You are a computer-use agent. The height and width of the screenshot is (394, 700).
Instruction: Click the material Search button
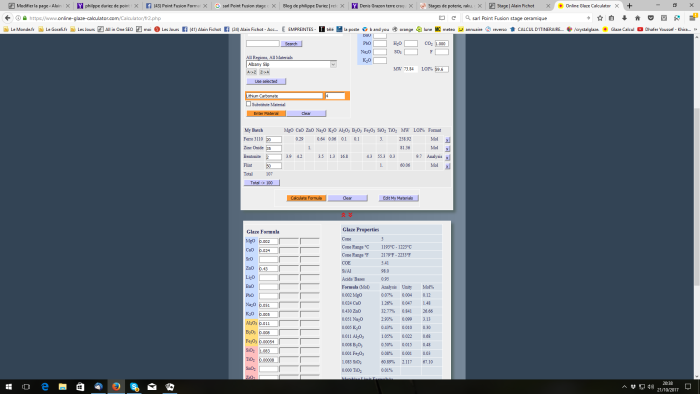[292, 44]
